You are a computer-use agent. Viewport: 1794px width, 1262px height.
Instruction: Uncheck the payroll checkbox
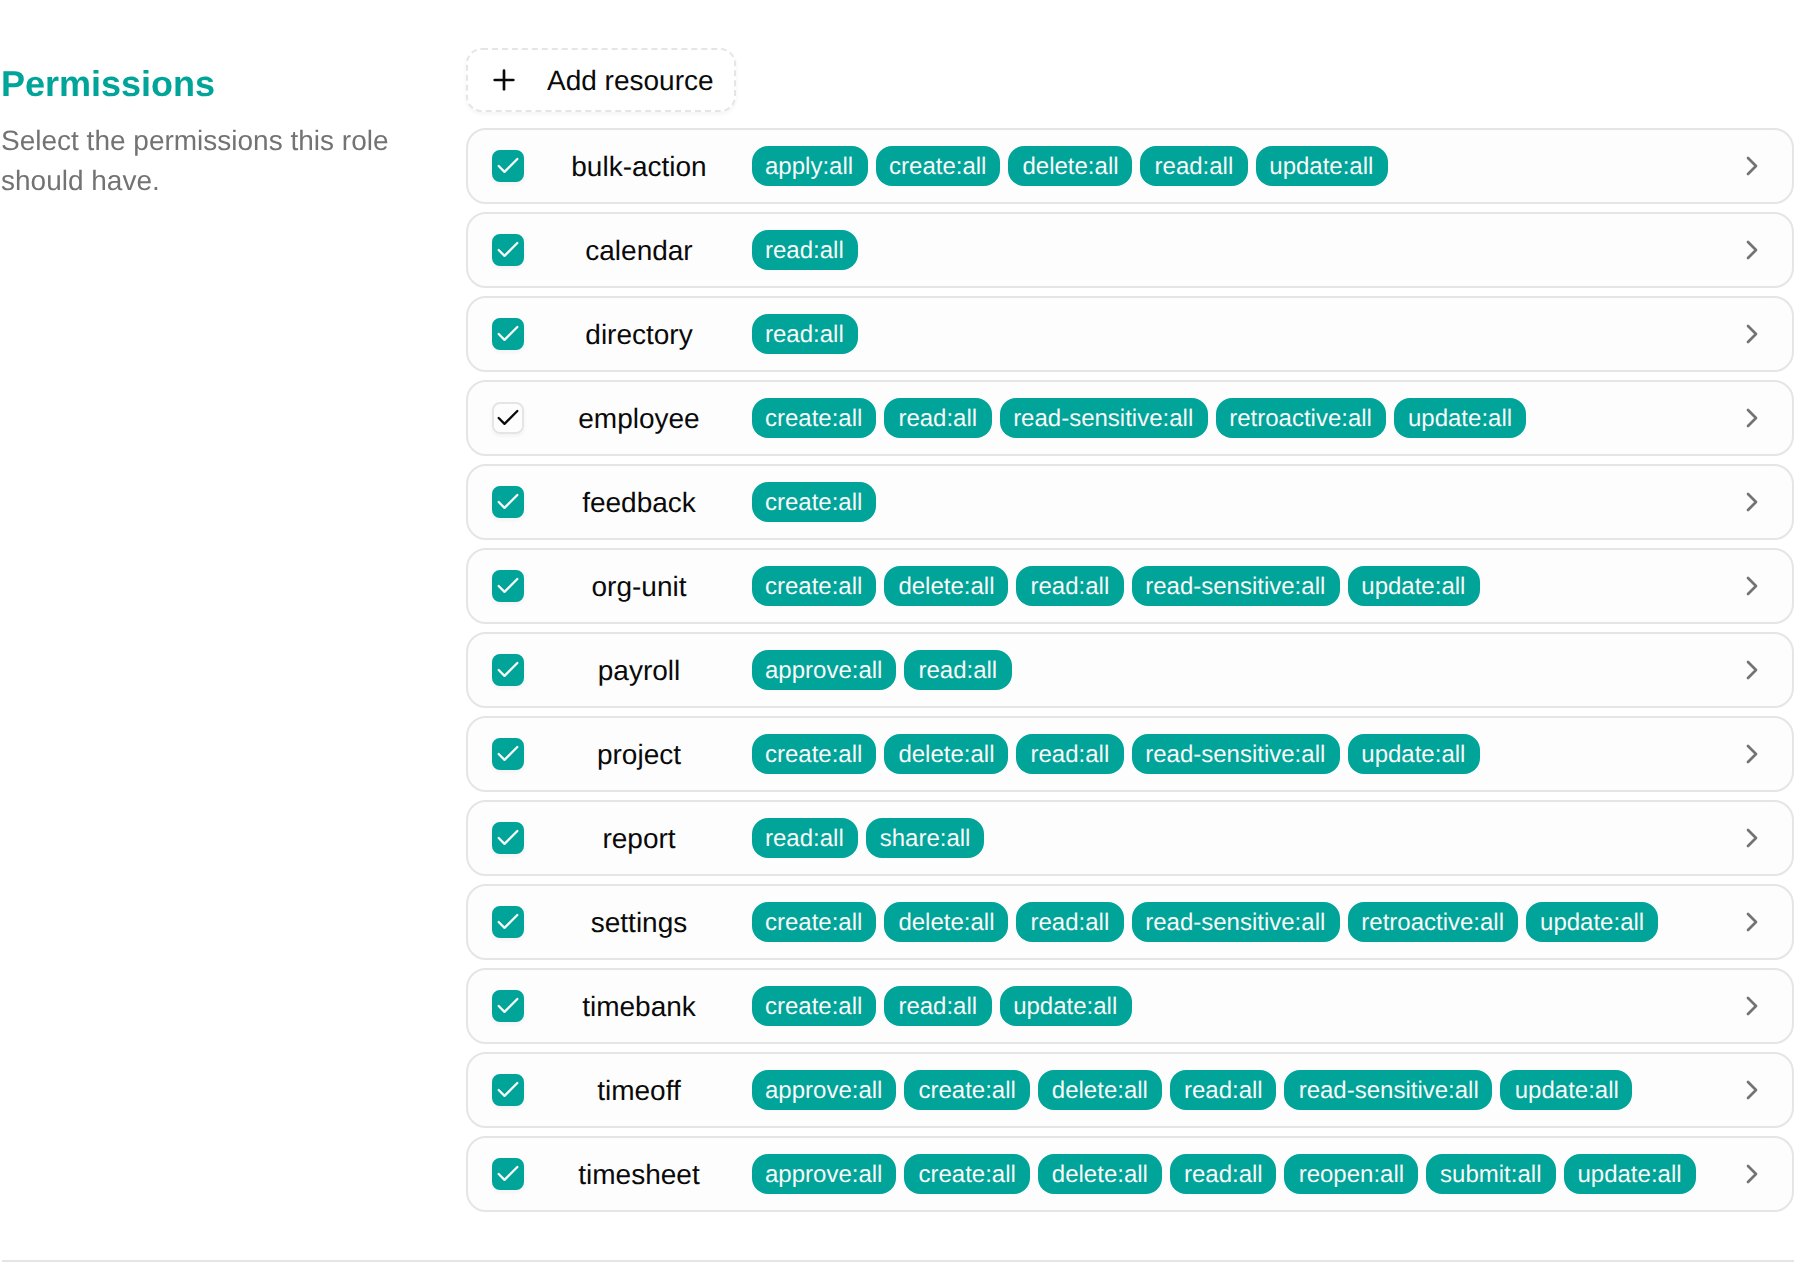coord(508,670)
